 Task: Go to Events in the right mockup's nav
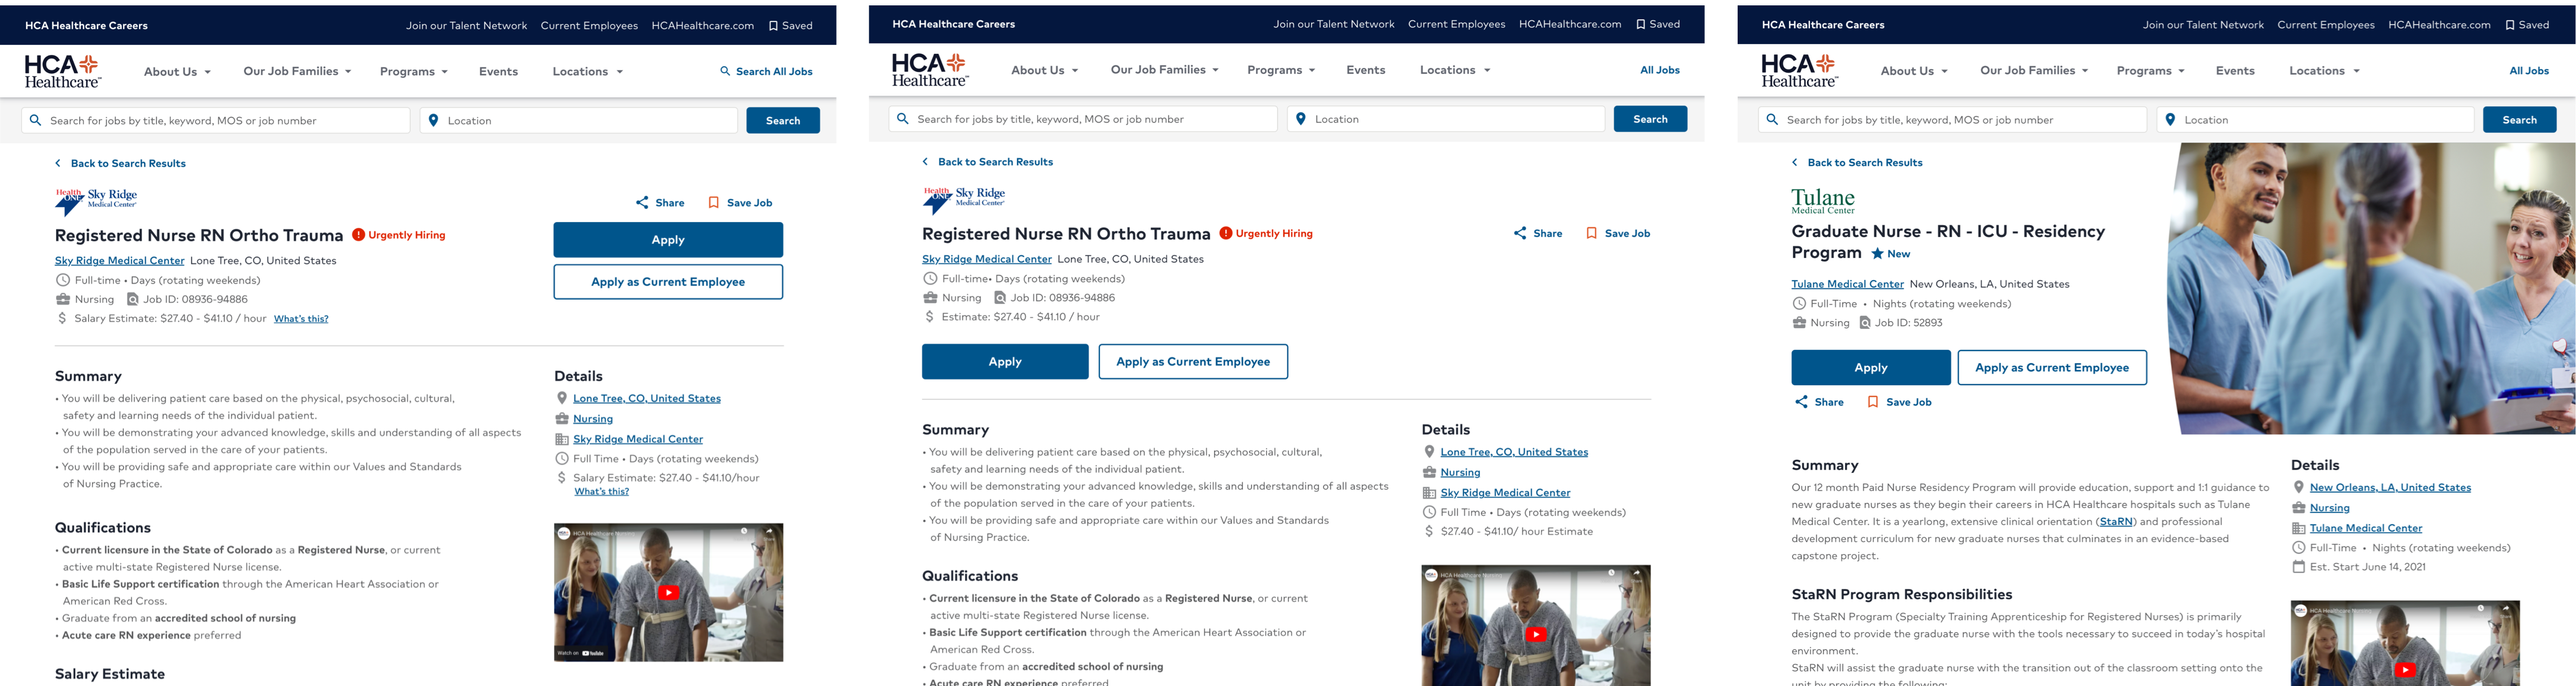[x=2235, y=71]
